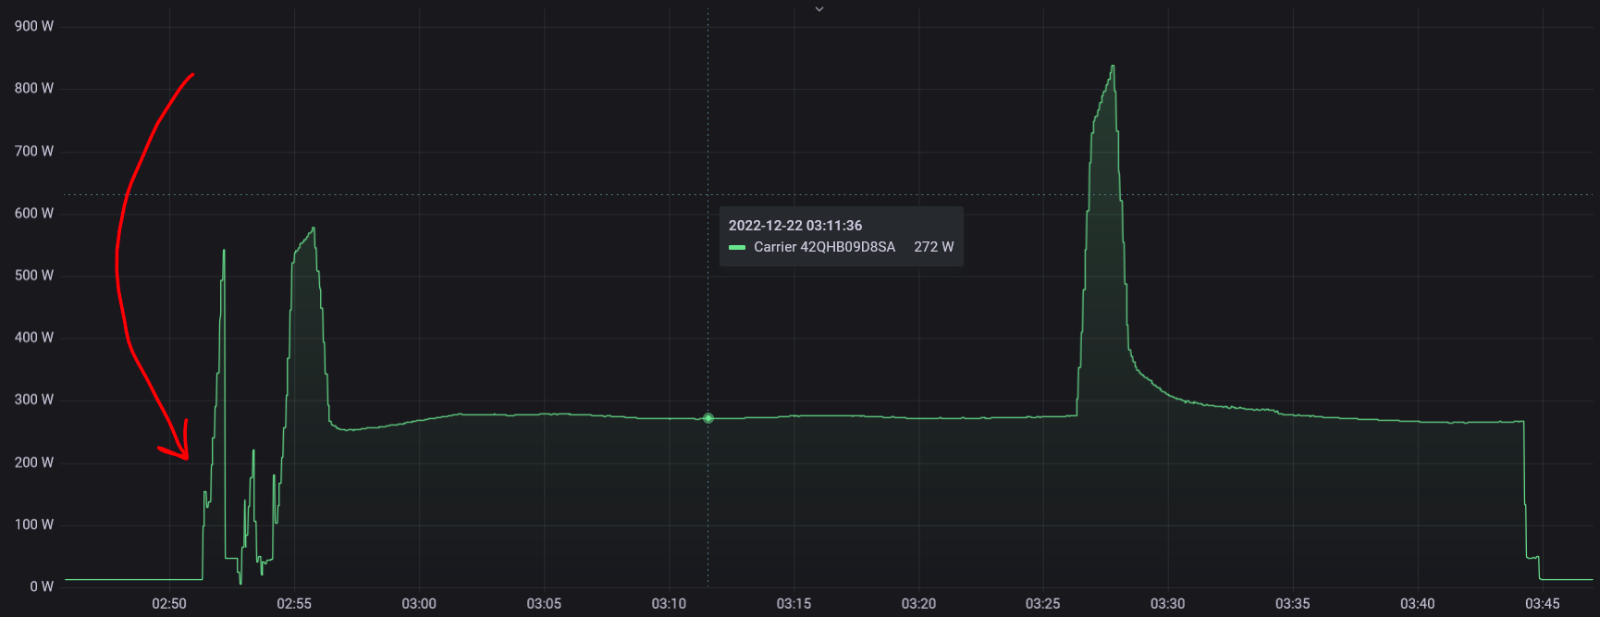Click the 03:25 time axis label
This screenshot has height=617, width=1600.
pyautogui.click(x=1043, y=604)
